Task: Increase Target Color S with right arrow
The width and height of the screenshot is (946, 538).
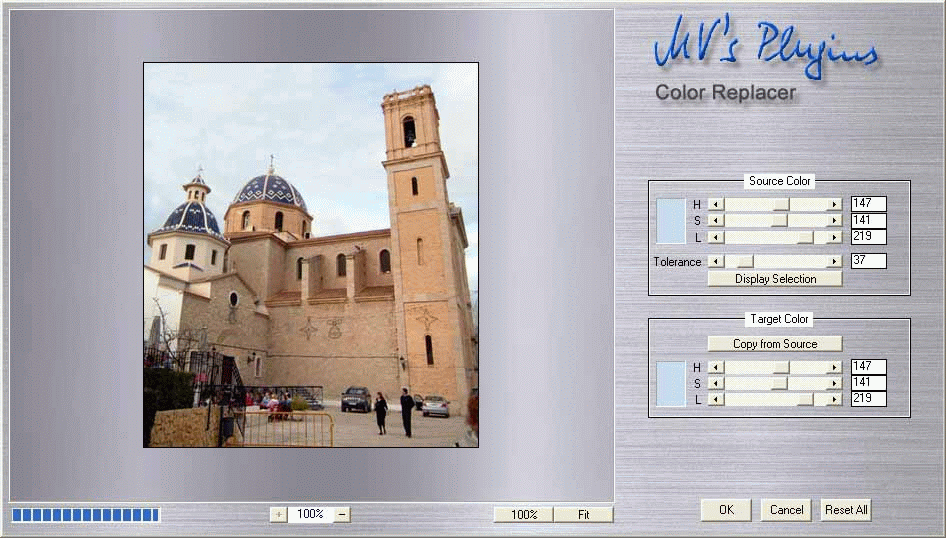Action: pos(834,383)
